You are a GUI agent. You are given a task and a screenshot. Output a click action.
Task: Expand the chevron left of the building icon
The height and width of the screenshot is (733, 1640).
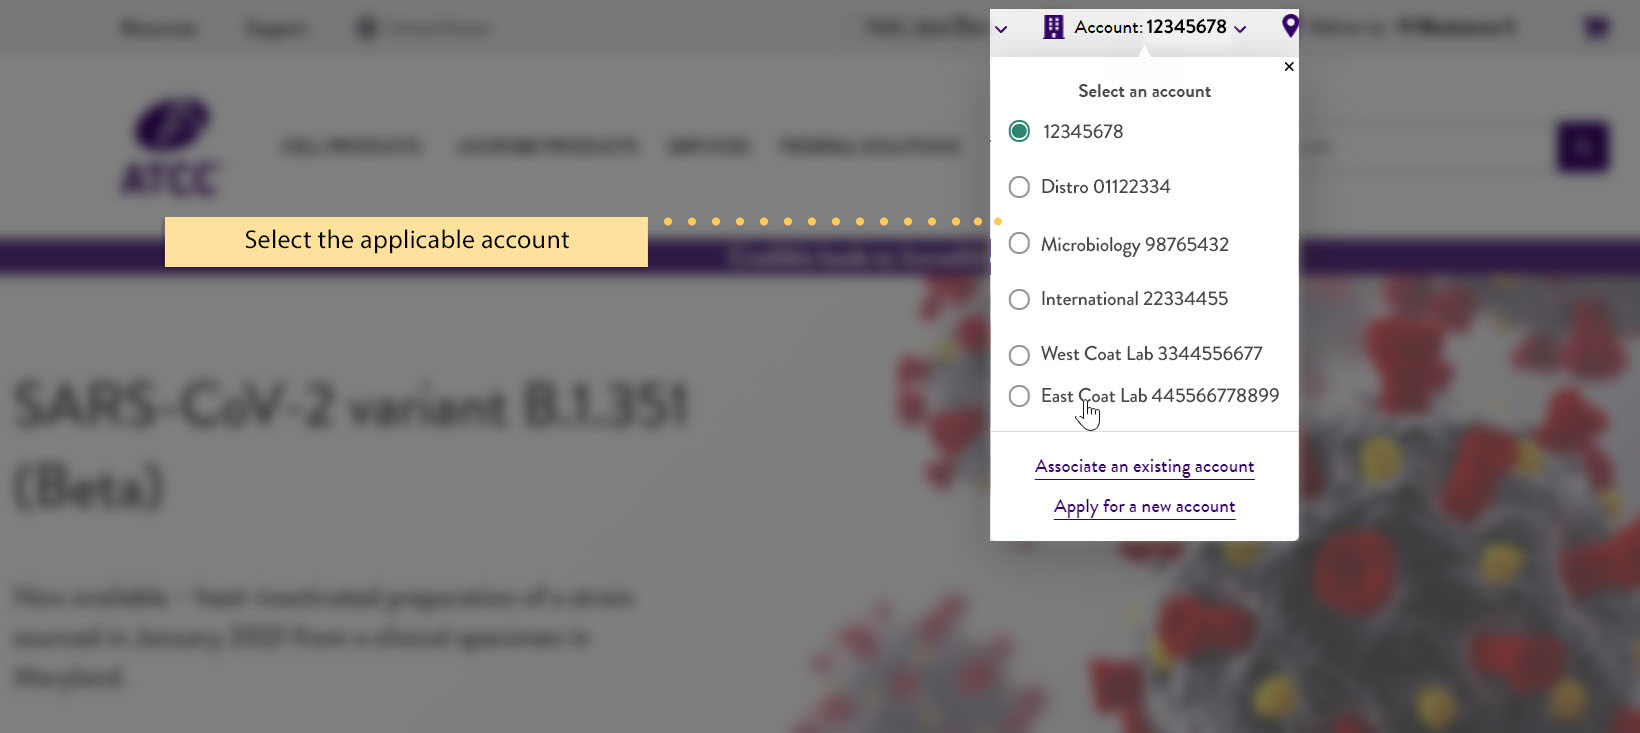click(1001, 29)
